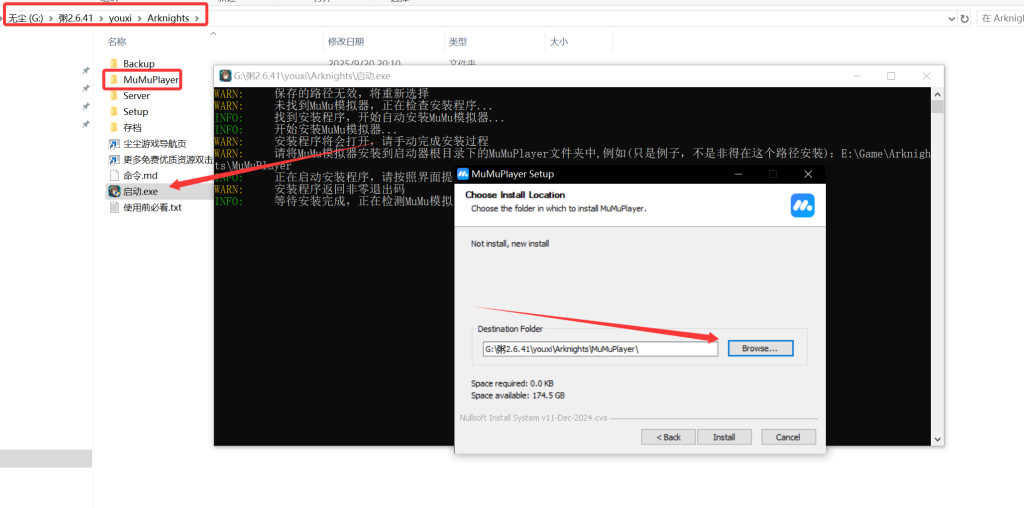1024x508 pixels.
Task: Select the Server folder
Action: coord(136,96)
